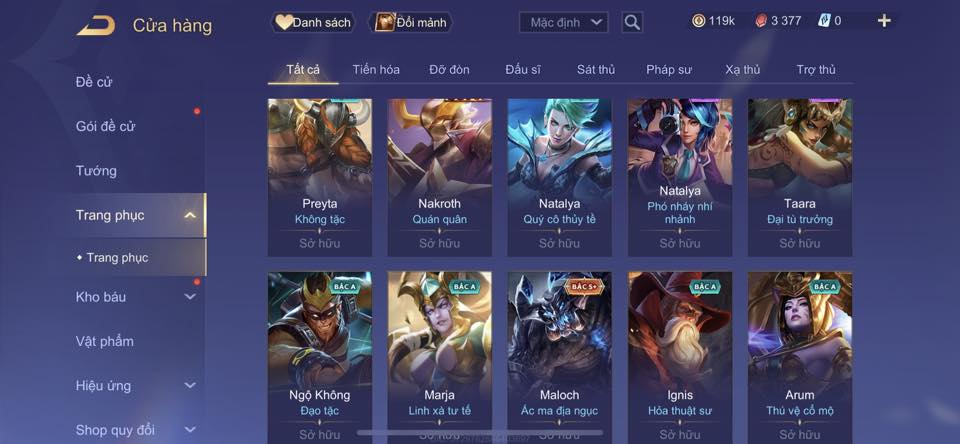Screen dimensions: 960x444
Task: Select the Pháp sư tab
Action: click(669, 70)
